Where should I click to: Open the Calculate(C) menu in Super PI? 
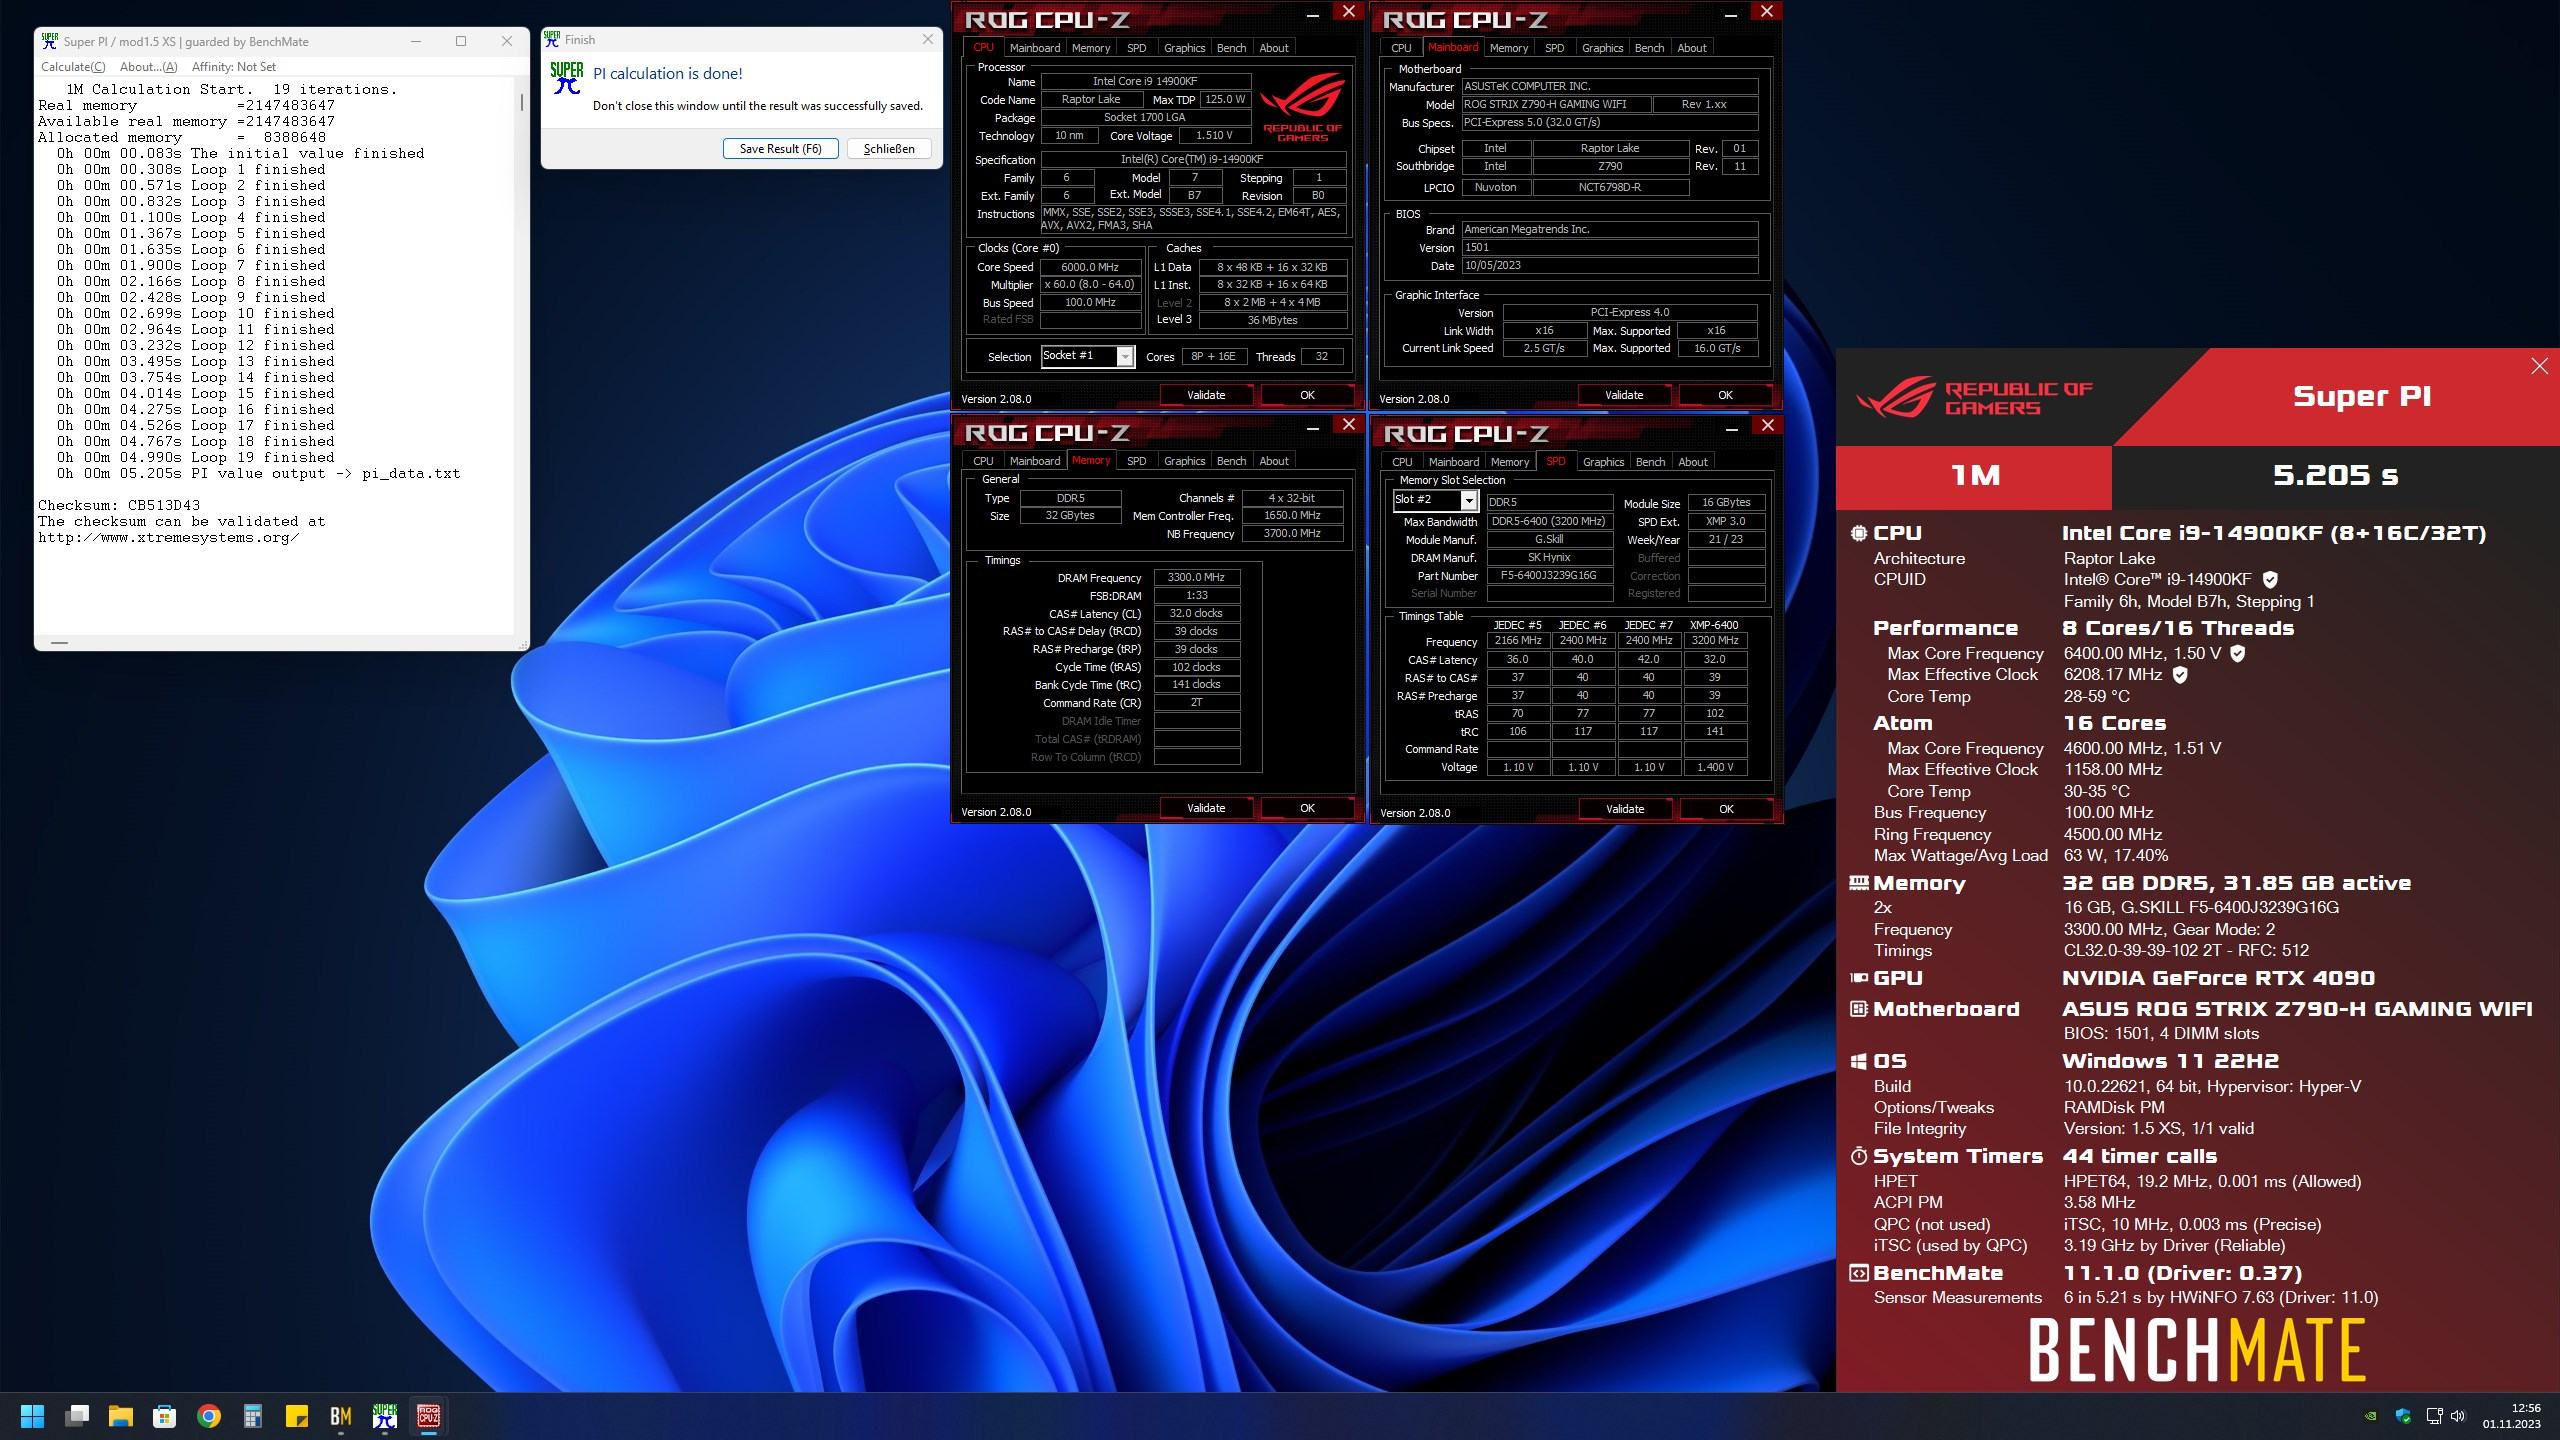coord(72,67)
